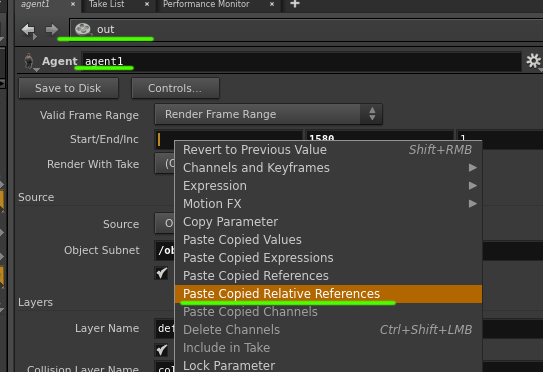Choose Revert to Previous Value
The image size is (543, 372).
328,150
